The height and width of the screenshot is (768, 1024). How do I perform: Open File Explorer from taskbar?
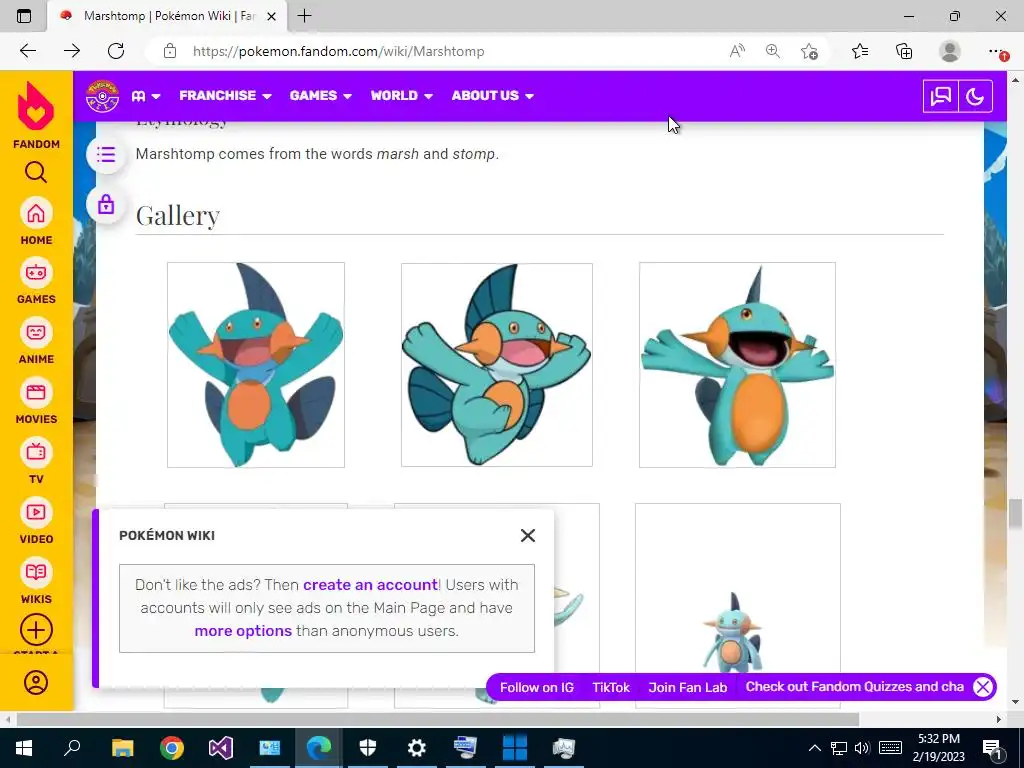click(x=122, y=748)
